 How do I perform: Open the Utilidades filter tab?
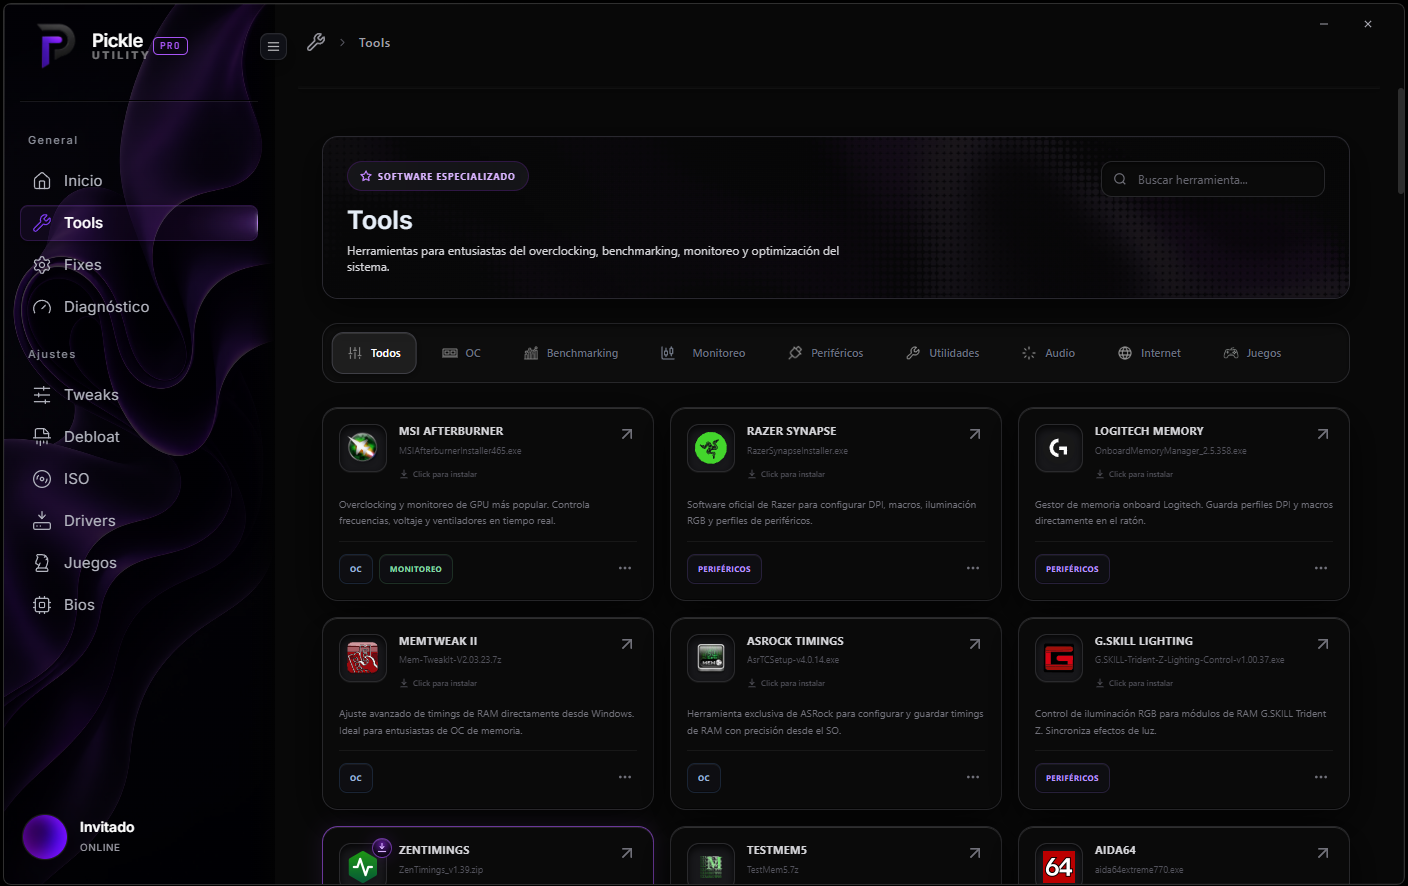coord(943,353)
